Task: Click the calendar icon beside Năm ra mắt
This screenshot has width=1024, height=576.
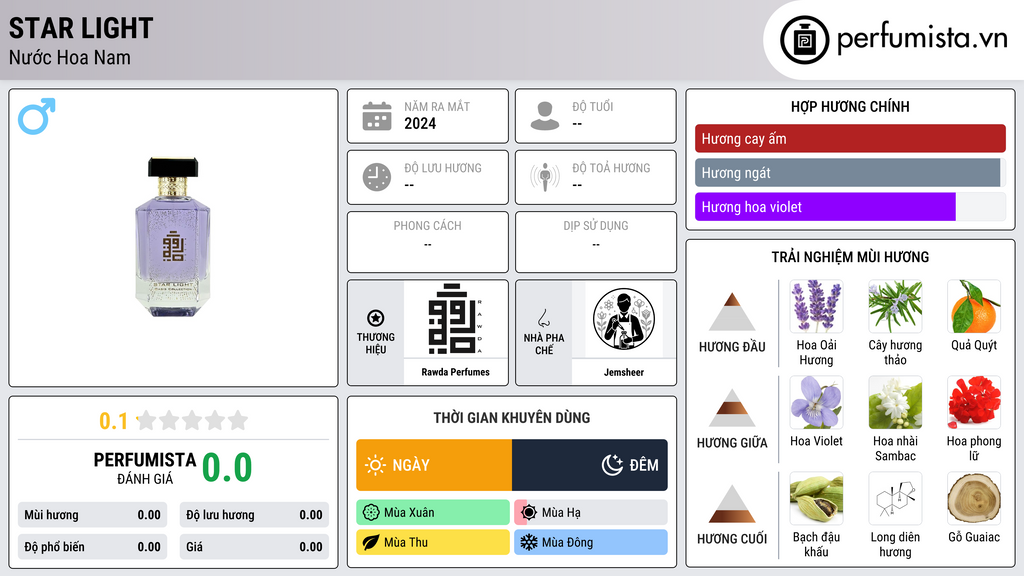Action: point(377,116)
